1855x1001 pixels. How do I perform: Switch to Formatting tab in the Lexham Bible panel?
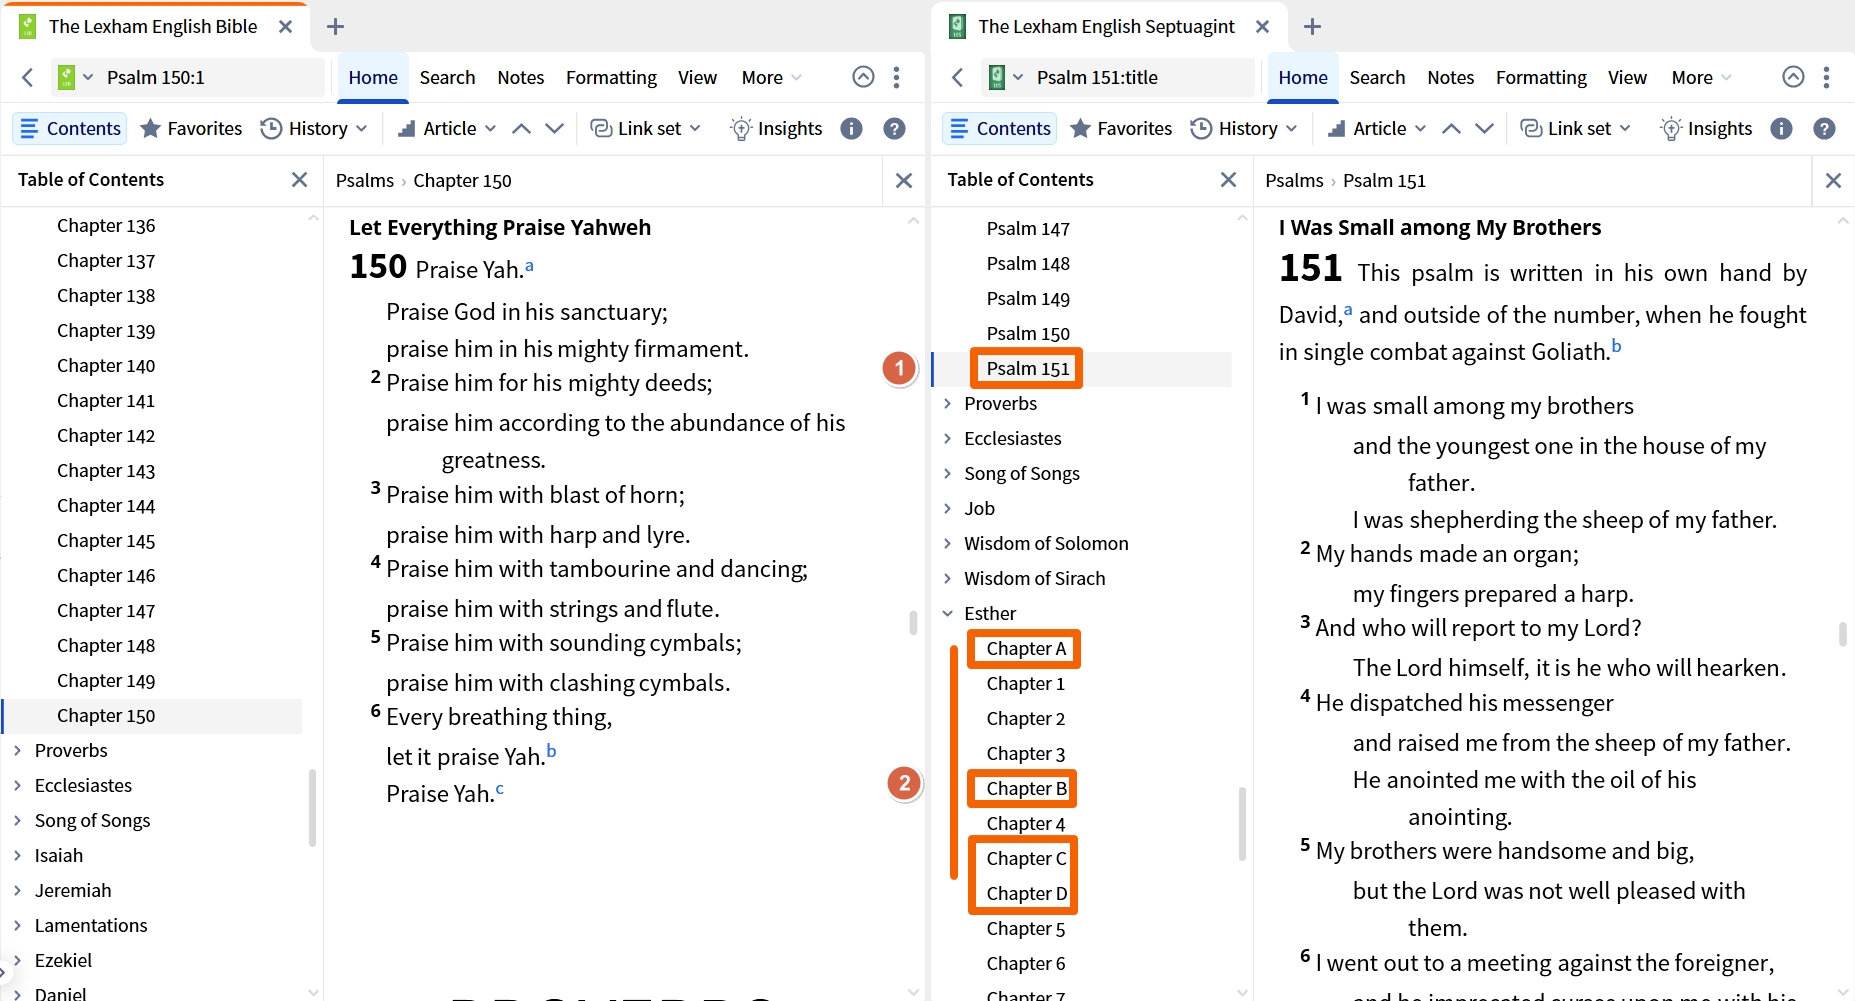point(611,77)
